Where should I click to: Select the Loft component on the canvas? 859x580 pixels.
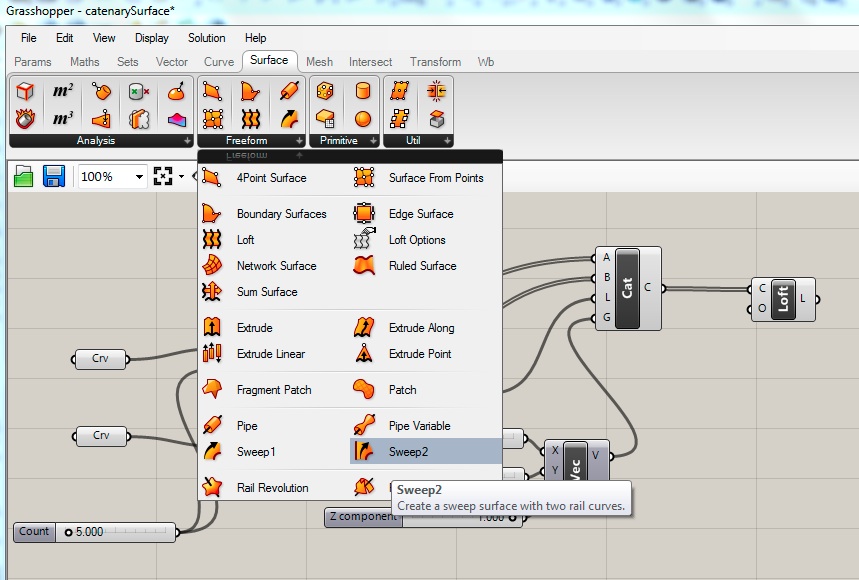click(783, 299)
